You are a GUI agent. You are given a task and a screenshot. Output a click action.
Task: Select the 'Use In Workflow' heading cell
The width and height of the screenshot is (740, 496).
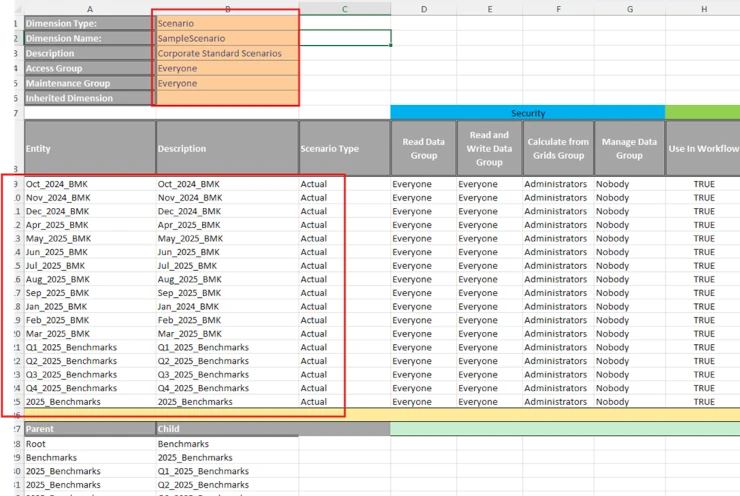point(703,149)
